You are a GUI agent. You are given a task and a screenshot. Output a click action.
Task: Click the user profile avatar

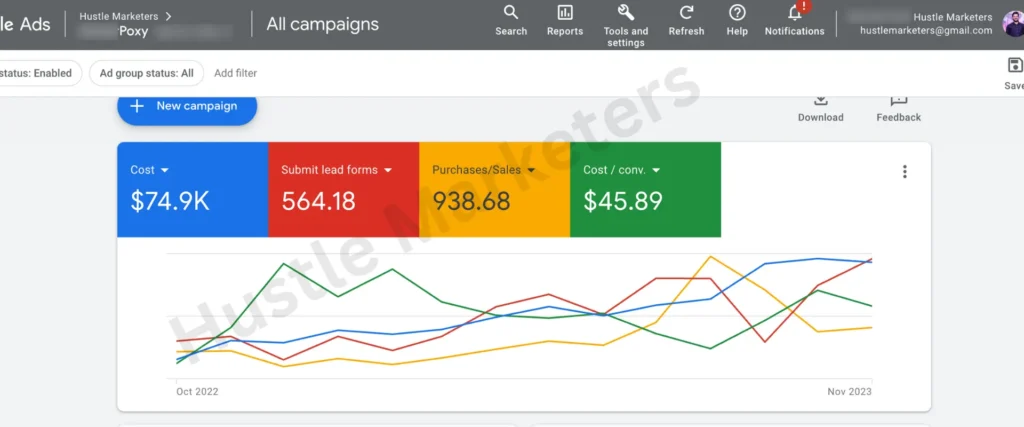click(x=1011, y=23)
